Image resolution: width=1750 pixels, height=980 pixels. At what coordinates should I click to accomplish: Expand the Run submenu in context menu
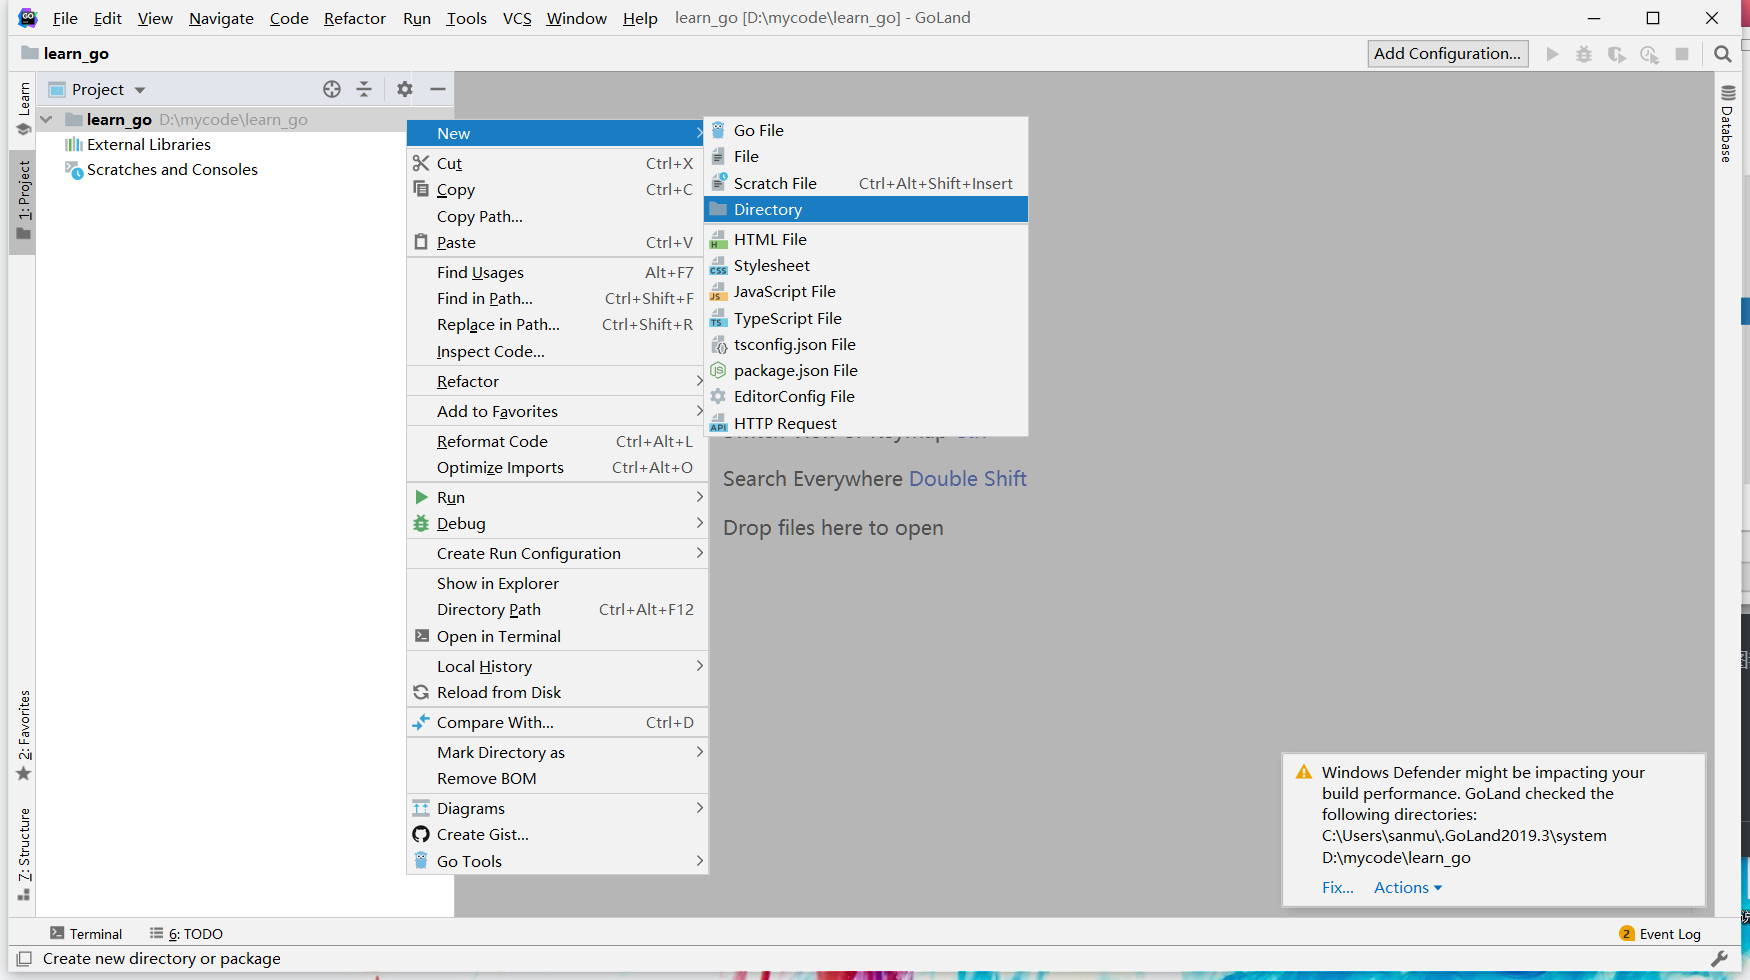click(x=557, y=497)
